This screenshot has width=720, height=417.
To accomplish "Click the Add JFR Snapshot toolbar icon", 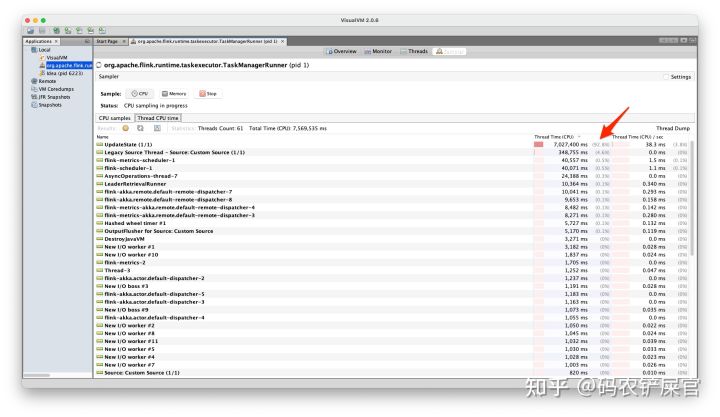I will (x=90, y=30).
